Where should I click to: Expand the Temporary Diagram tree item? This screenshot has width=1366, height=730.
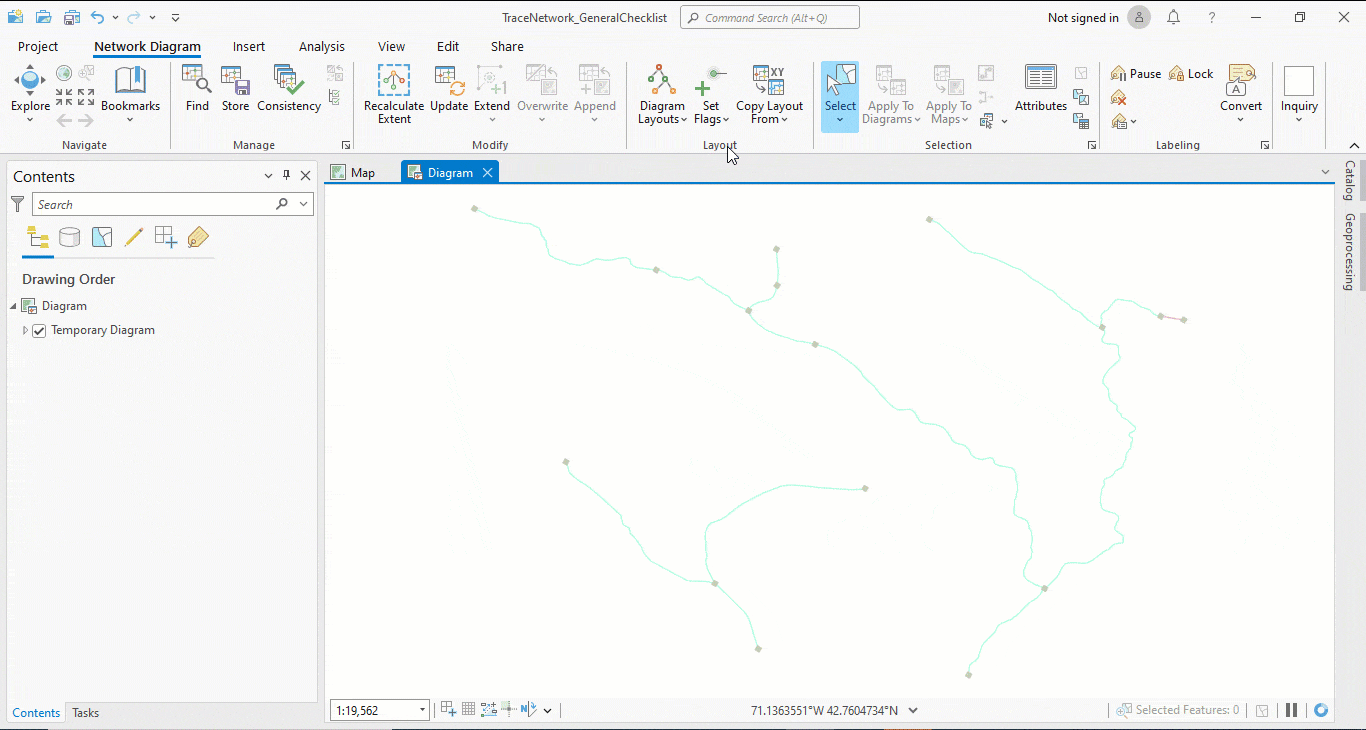coord(24,330)
